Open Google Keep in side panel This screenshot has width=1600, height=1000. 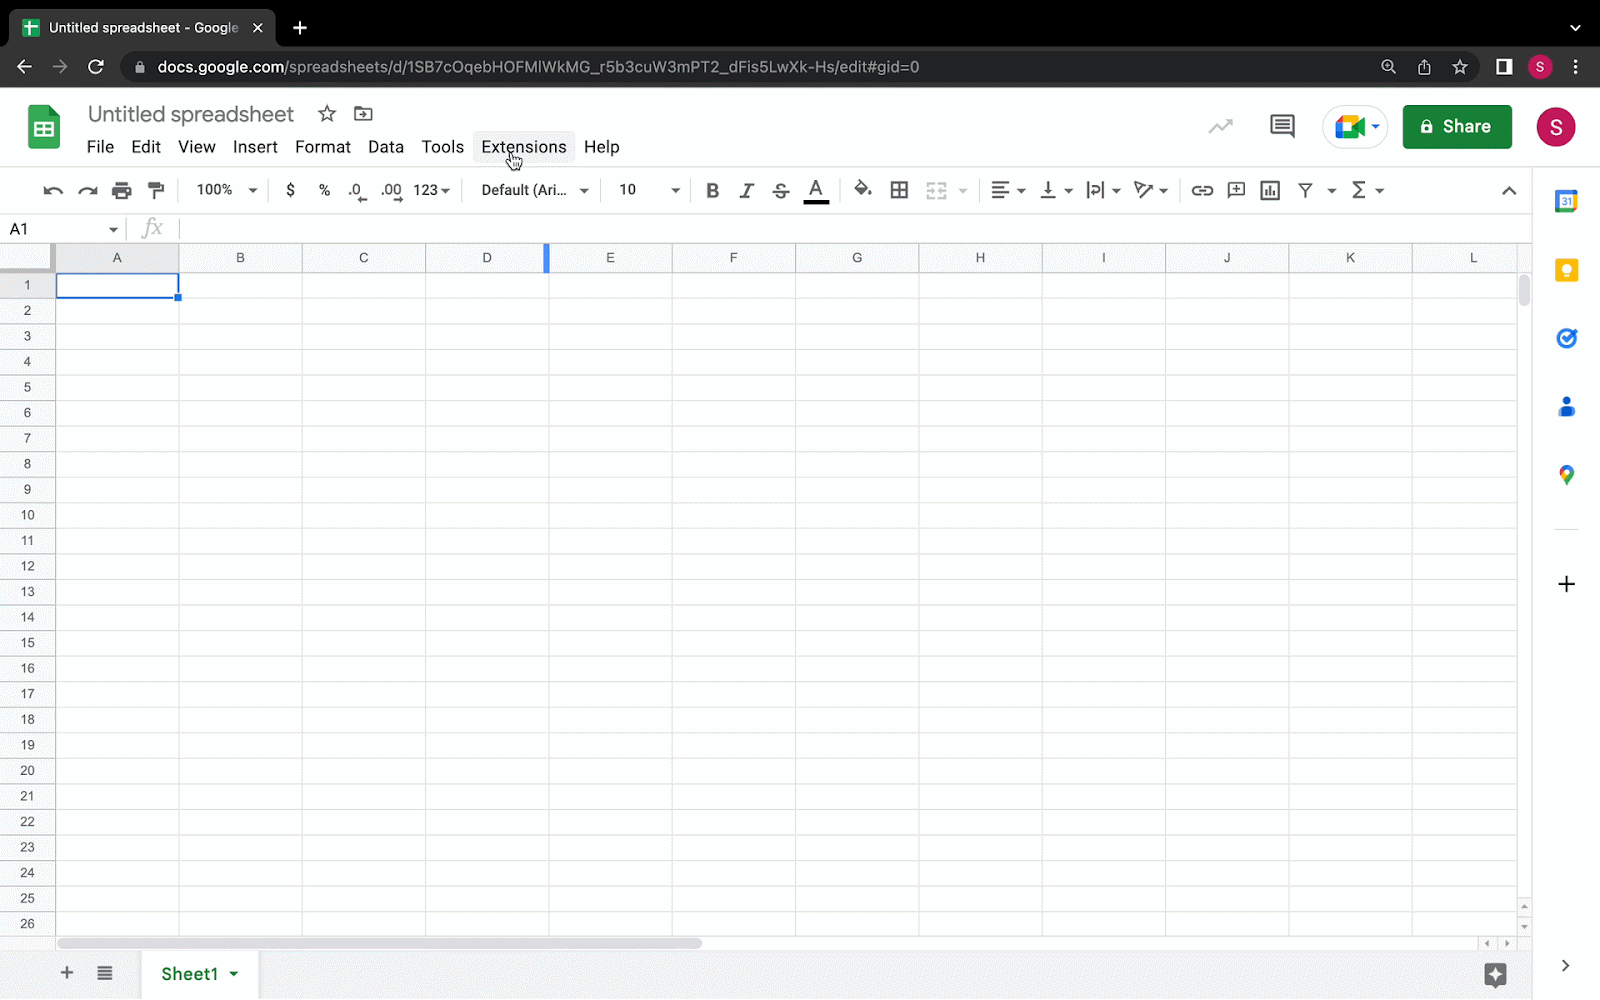pyautogui.click(x=1566, y=270)
